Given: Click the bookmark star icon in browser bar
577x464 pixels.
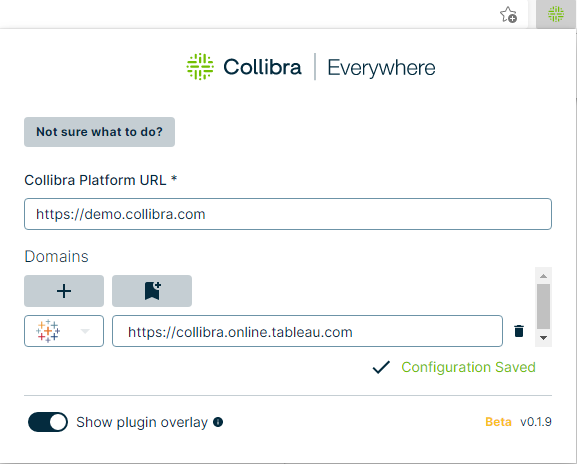Looking at the screenshot, I should point(508,15).
